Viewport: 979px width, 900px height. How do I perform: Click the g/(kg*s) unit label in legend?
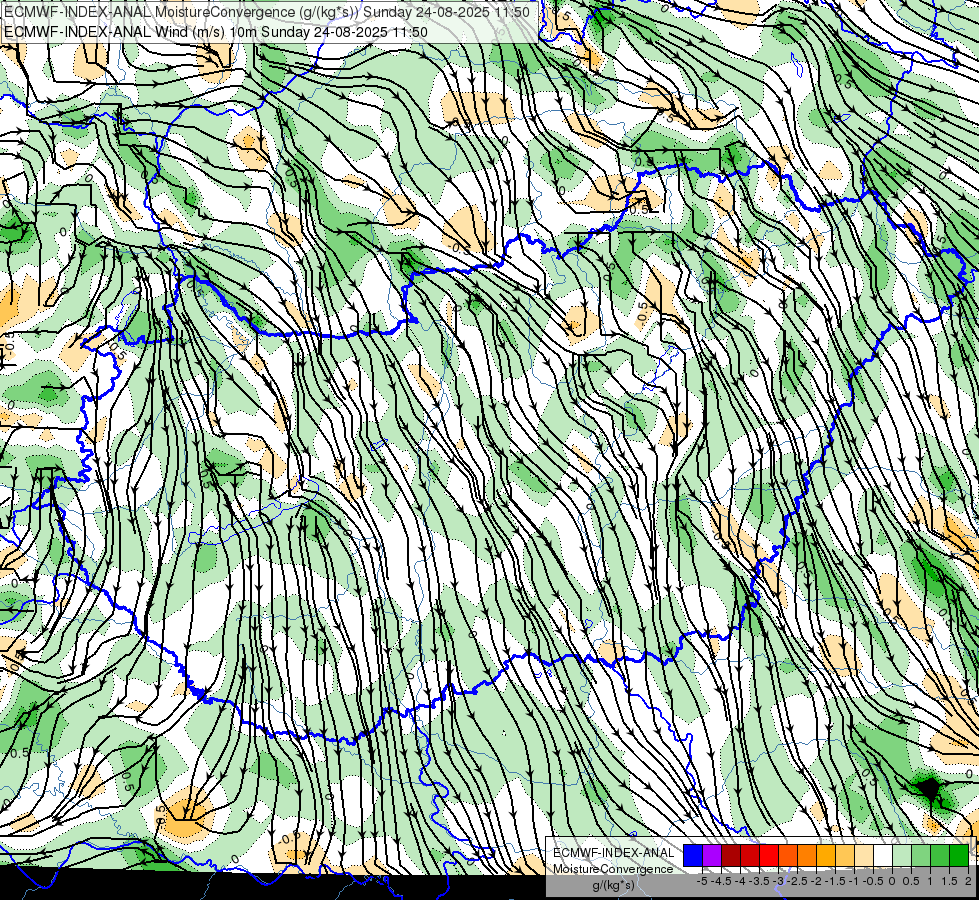tap(613, 886)
